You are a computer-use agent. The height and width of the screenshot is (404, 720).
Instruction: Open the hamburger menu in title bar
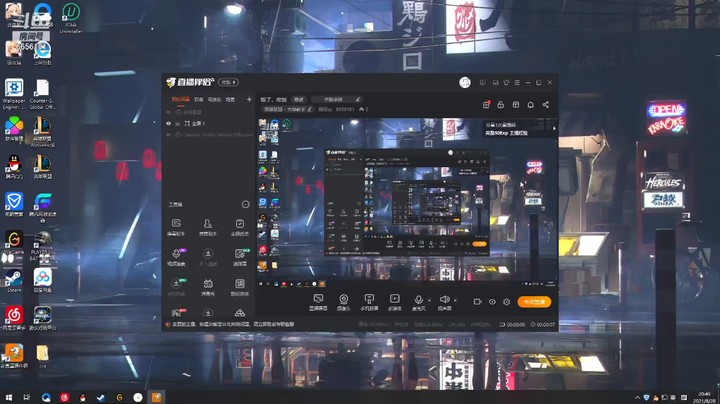pos(517,83)
